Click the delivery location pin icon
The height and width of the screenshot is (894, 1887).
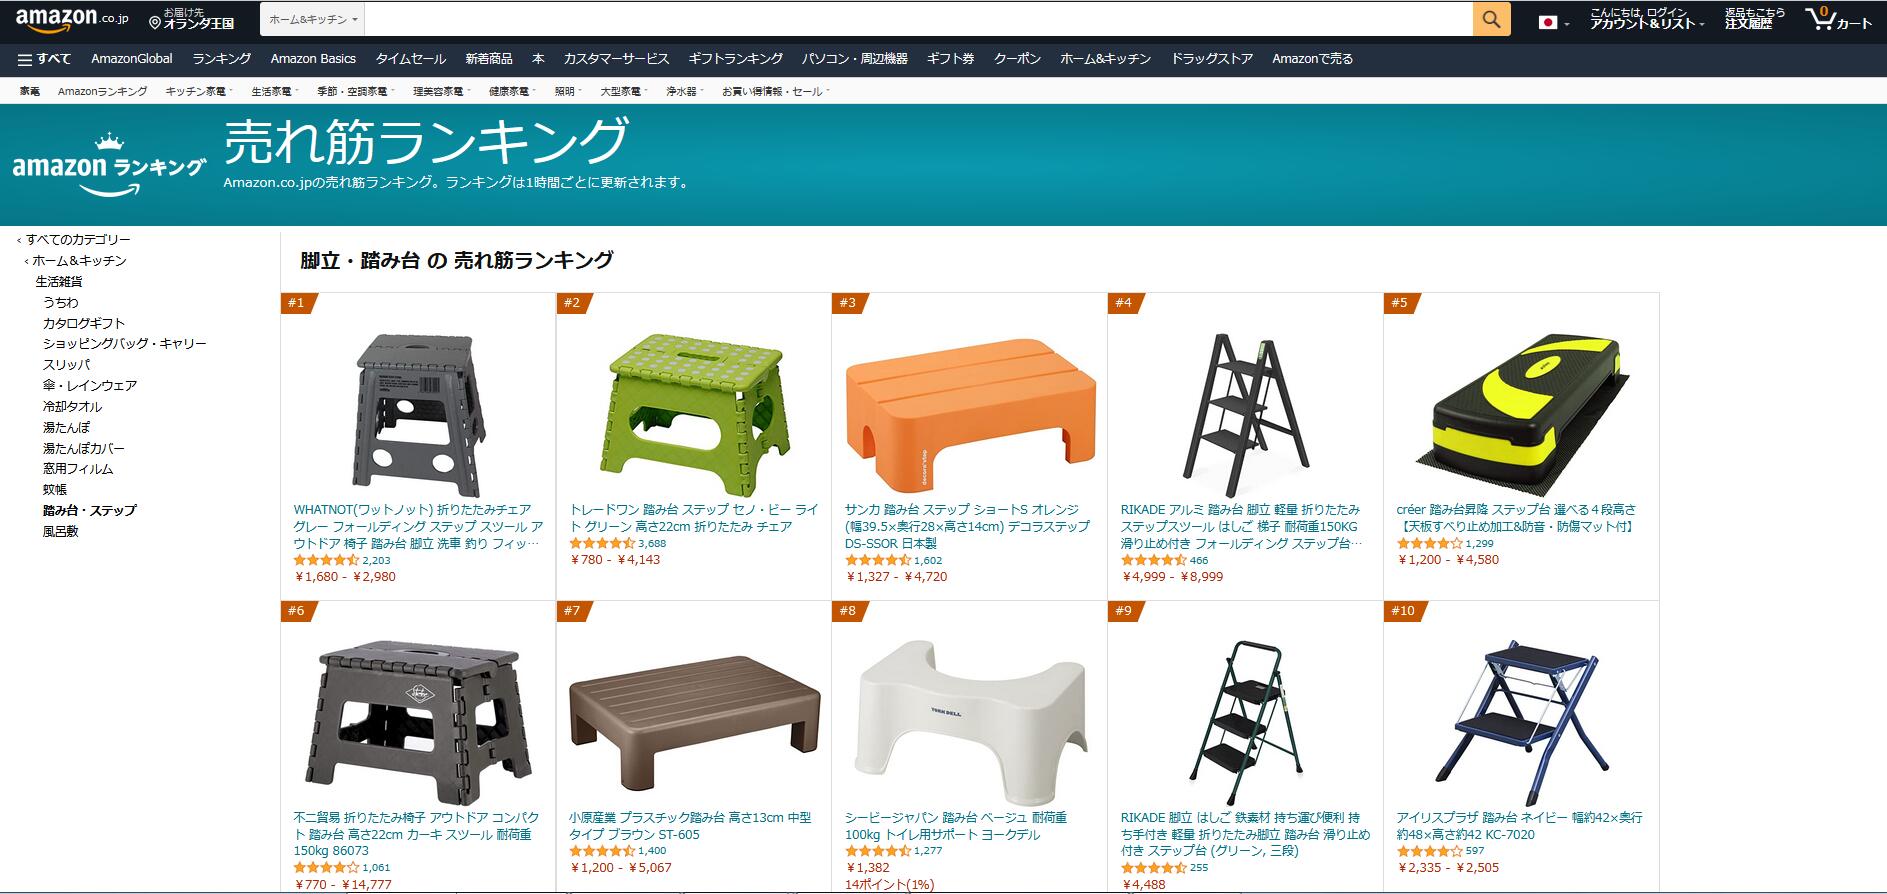(x=155, y=22)
